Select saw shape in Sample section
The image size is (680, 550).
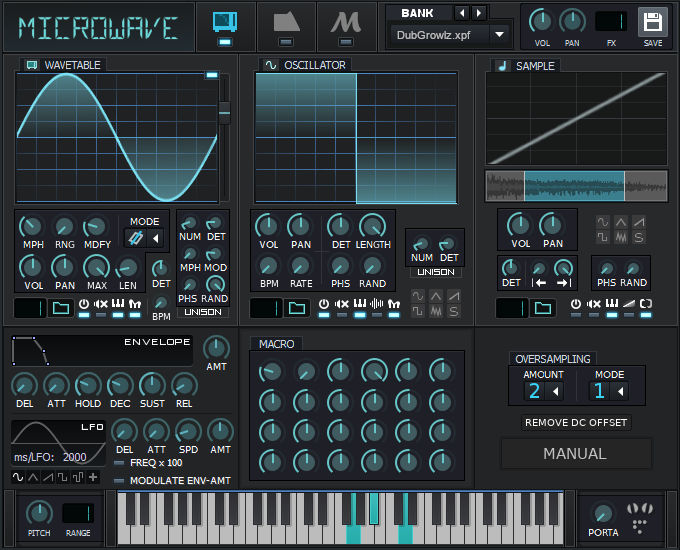click(x=639, y=223)
